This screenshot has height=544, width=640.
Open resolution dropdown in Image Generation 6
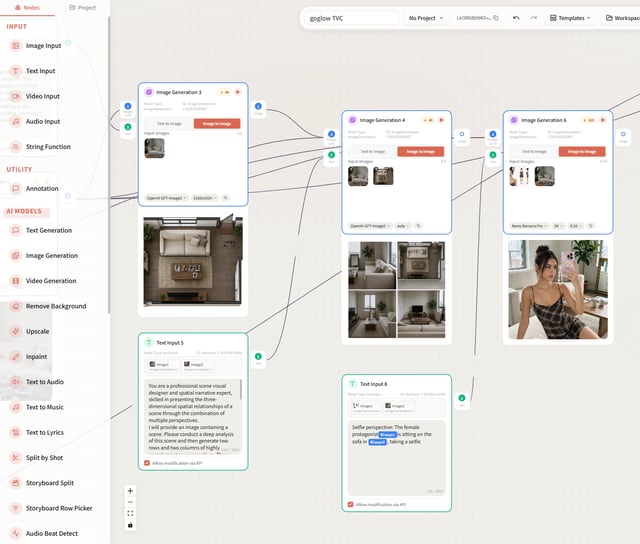tap(558, 226)
